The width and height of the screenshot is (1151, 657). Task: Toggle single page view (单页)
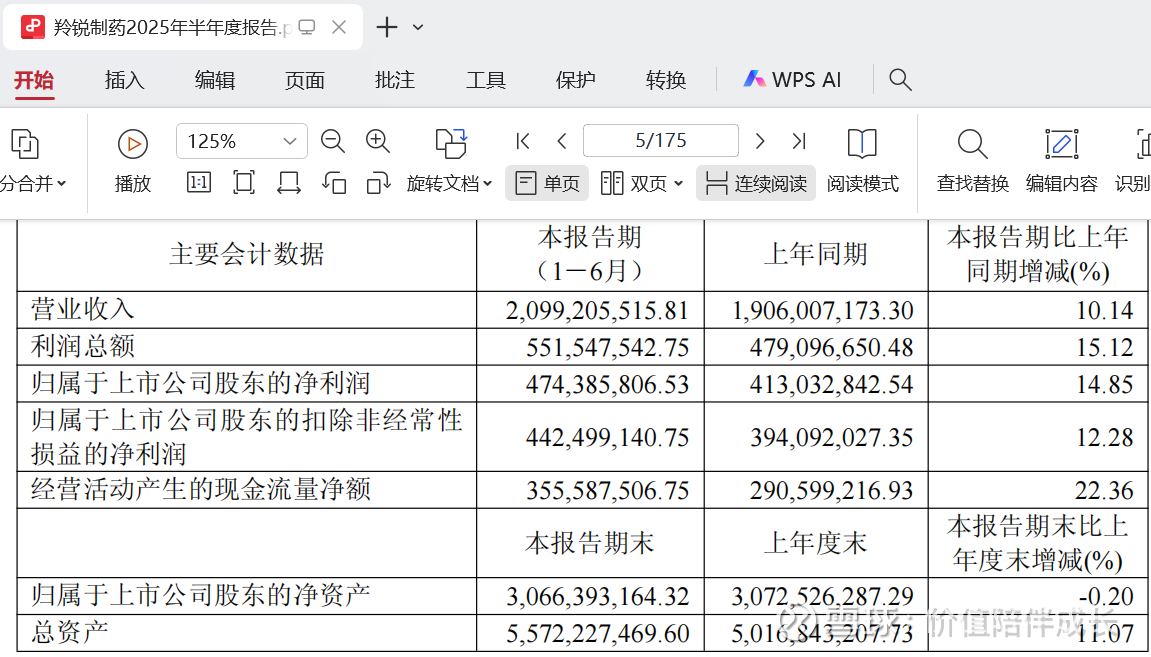pos(547,183)
